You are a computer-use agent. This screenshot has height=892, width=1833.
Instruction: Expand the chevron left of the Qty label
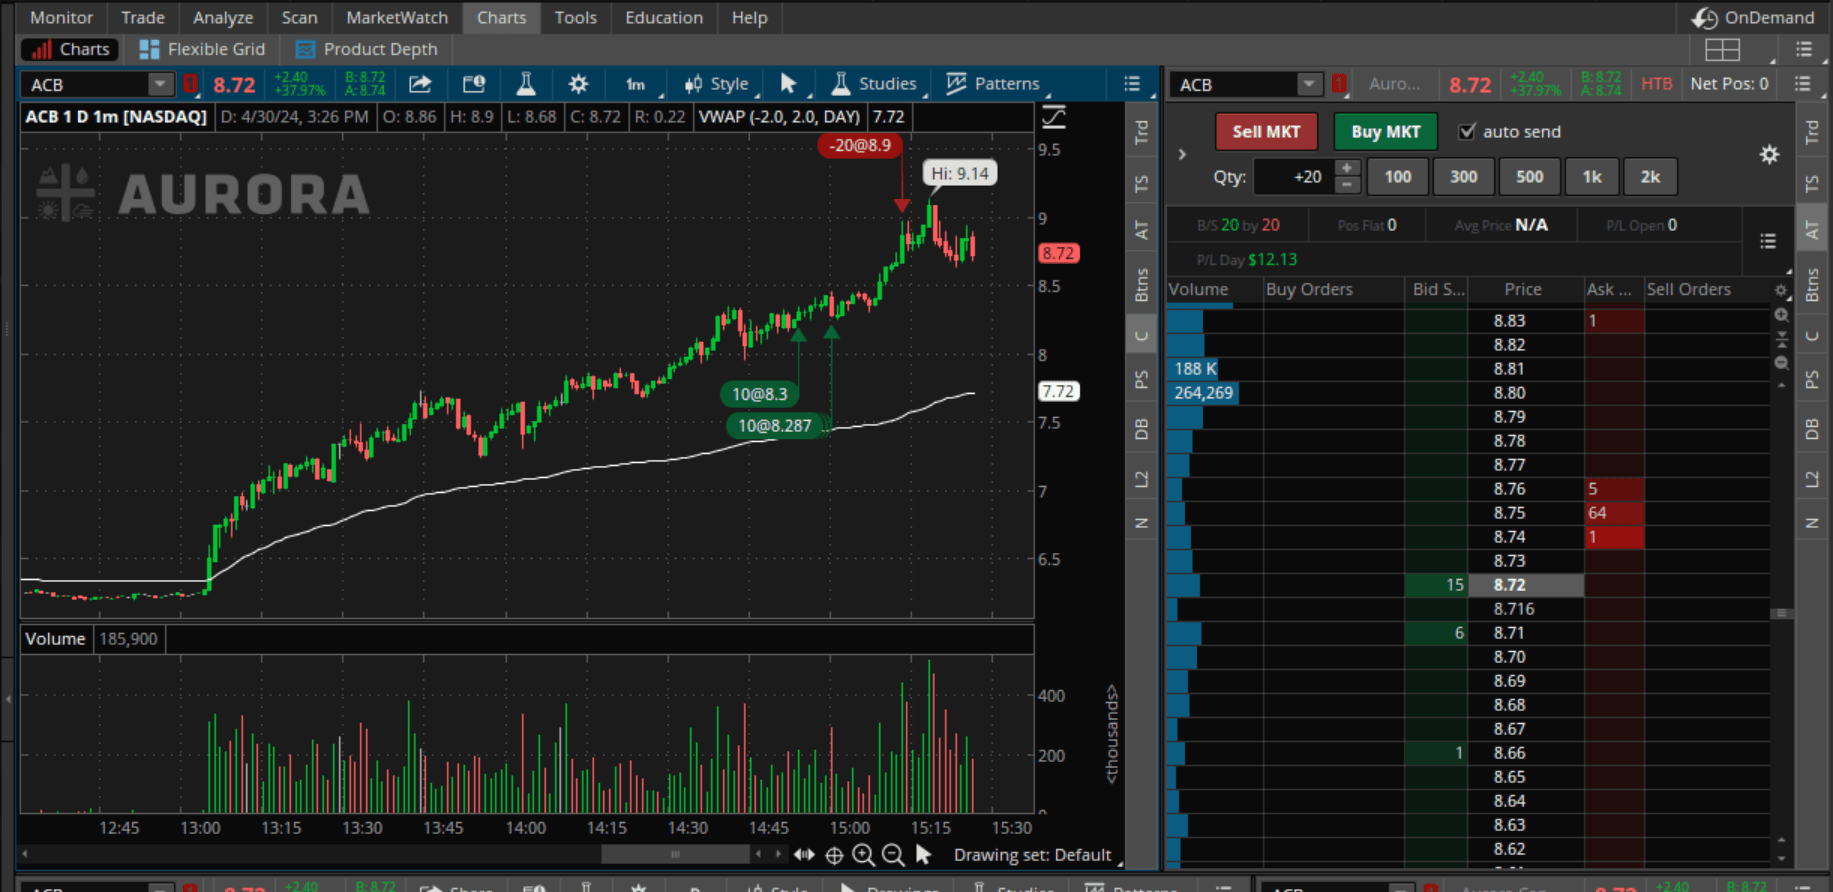[x=1182, y=154]
